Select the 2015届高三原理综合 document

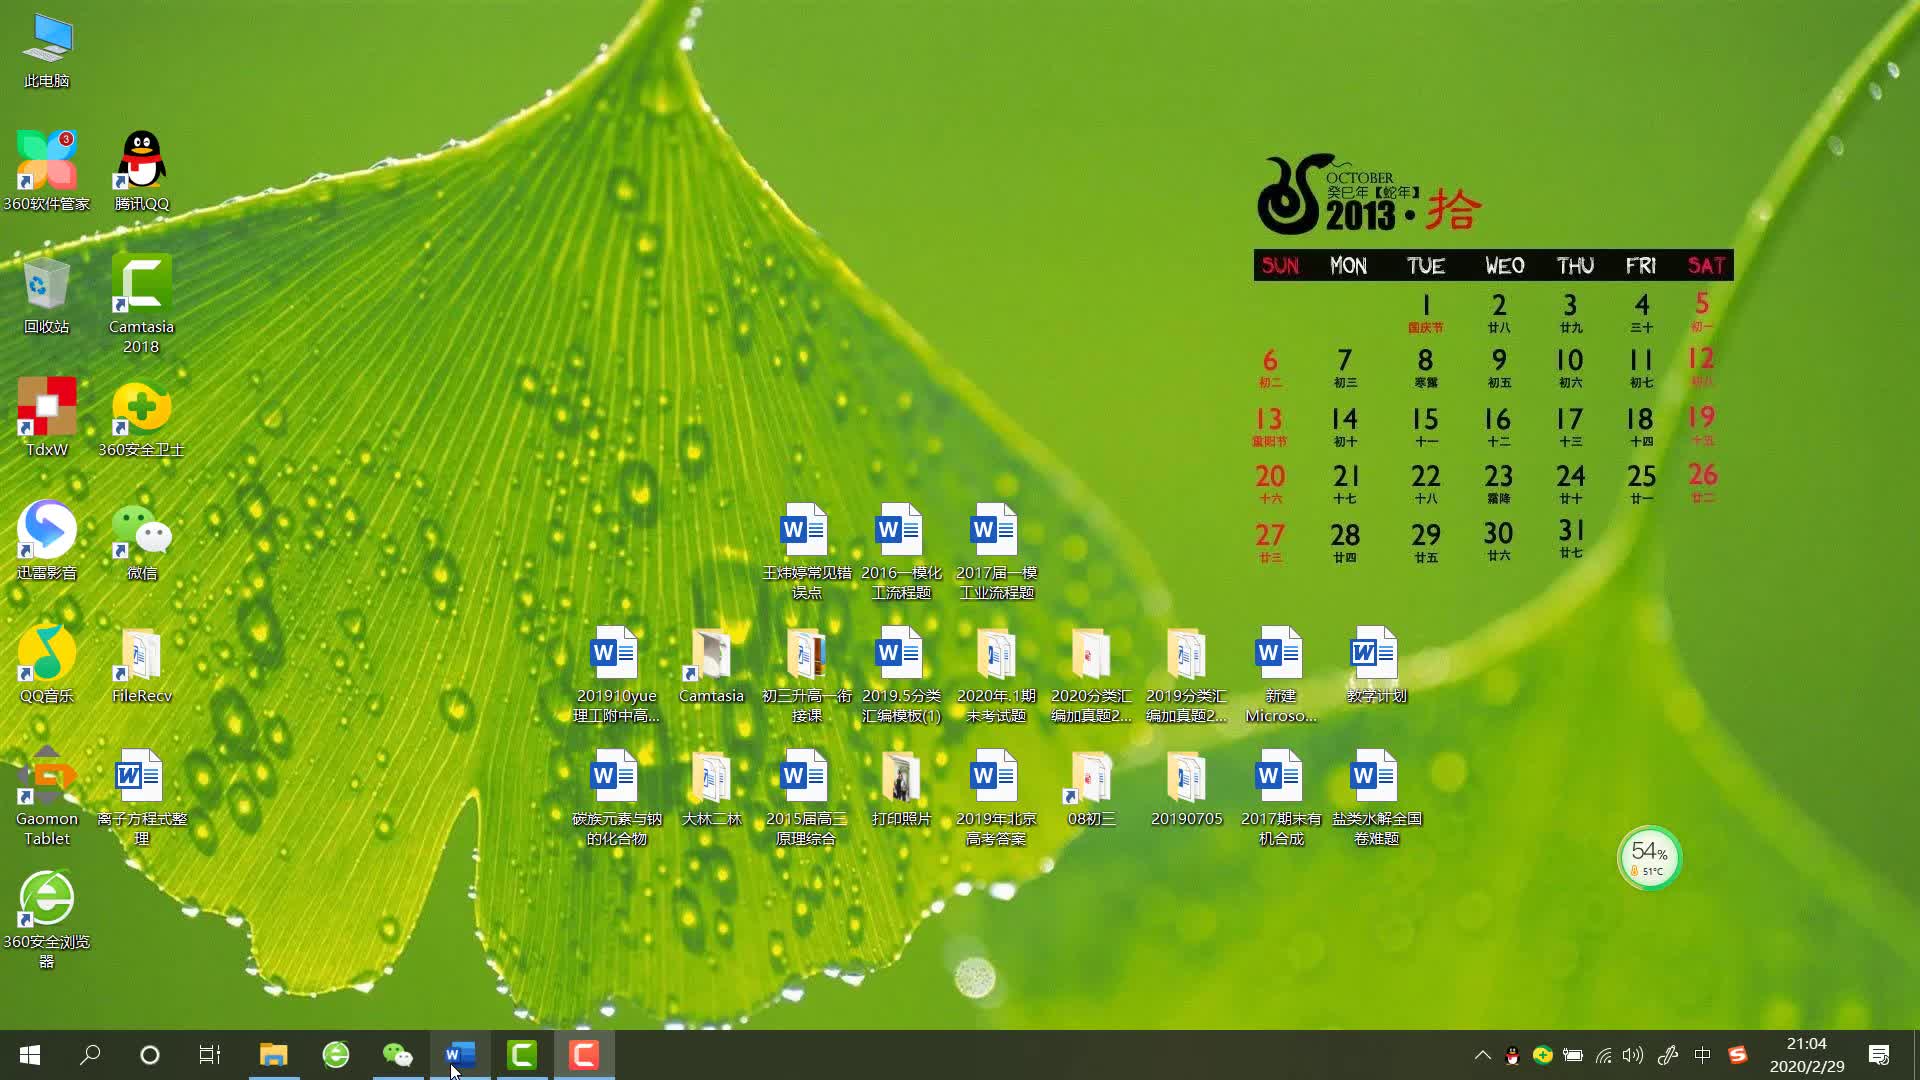pos(807,797)
